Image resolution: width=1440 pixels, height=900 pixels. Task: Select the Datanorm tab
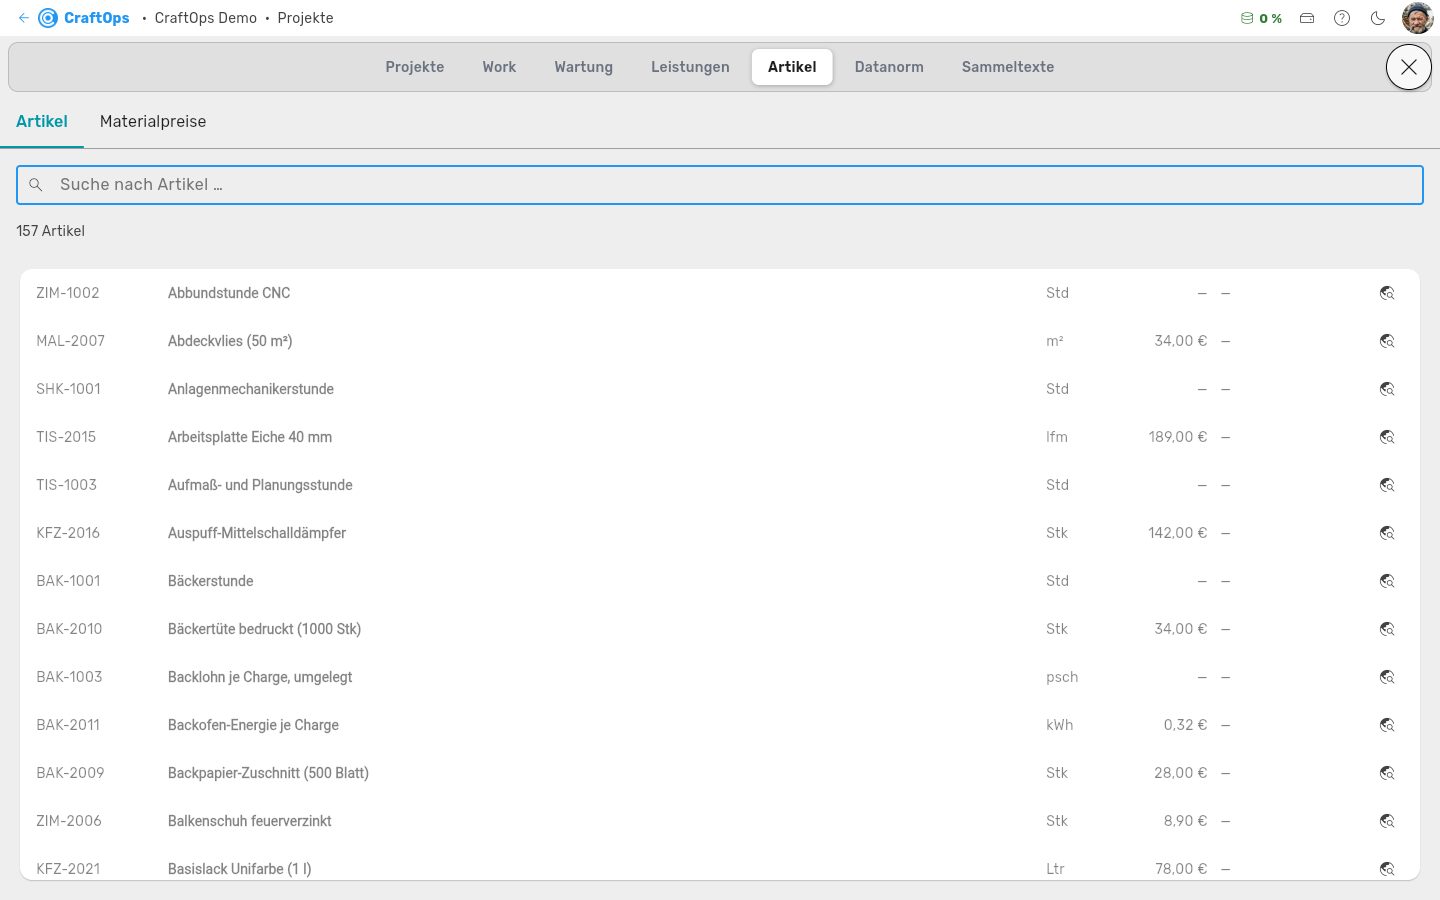pos(889,67)
